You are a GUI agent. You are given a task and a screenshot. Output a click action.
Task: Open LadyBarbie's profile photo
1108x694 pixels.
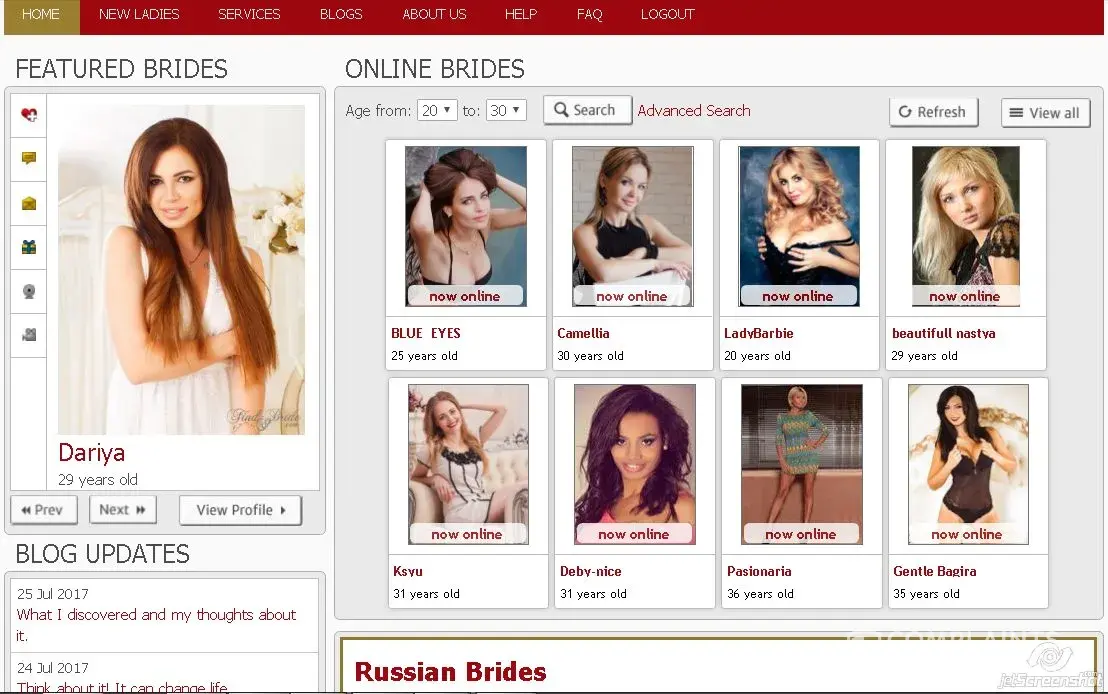click(799, 226)
